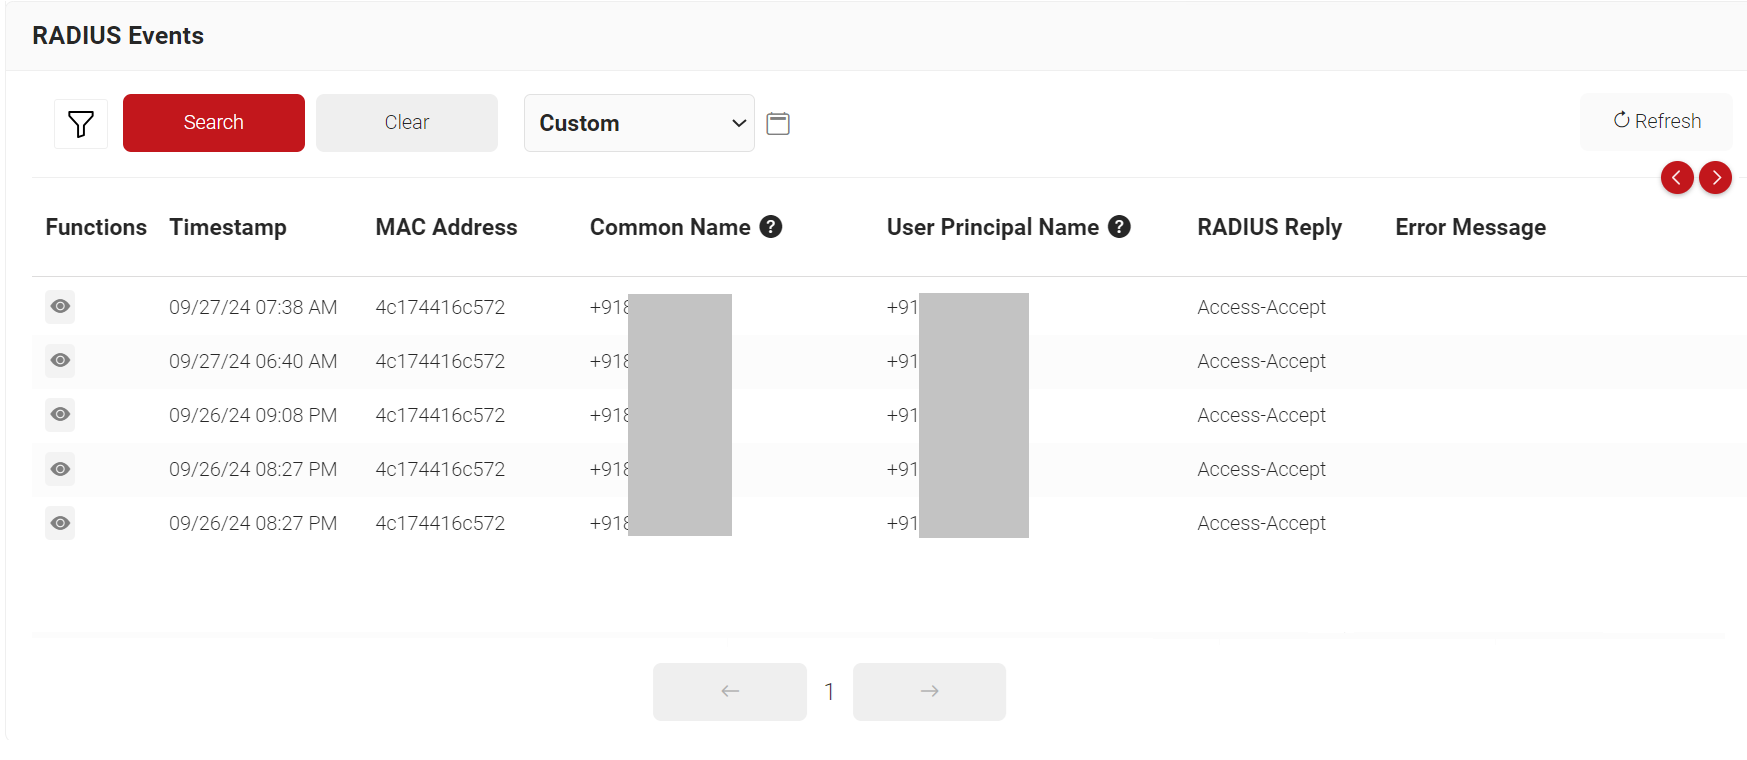Go to next page arrow

point(929,691)
